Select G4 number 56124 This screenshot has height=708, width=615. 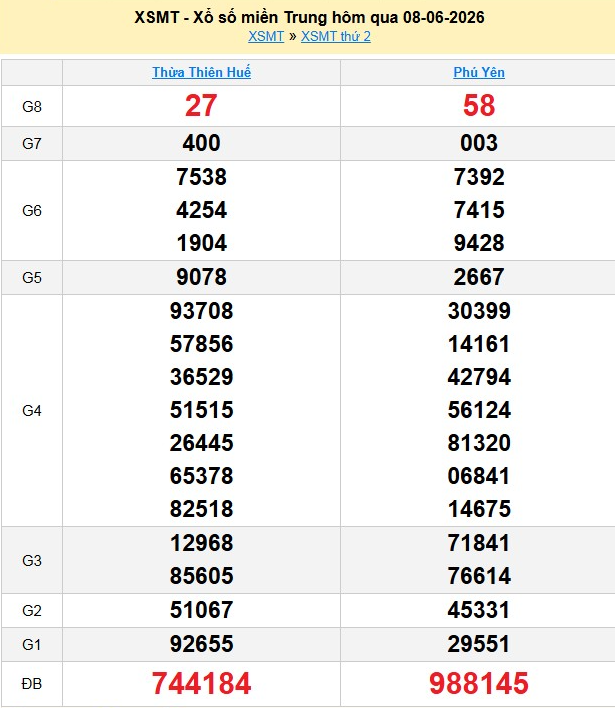(x=479, y=410)
